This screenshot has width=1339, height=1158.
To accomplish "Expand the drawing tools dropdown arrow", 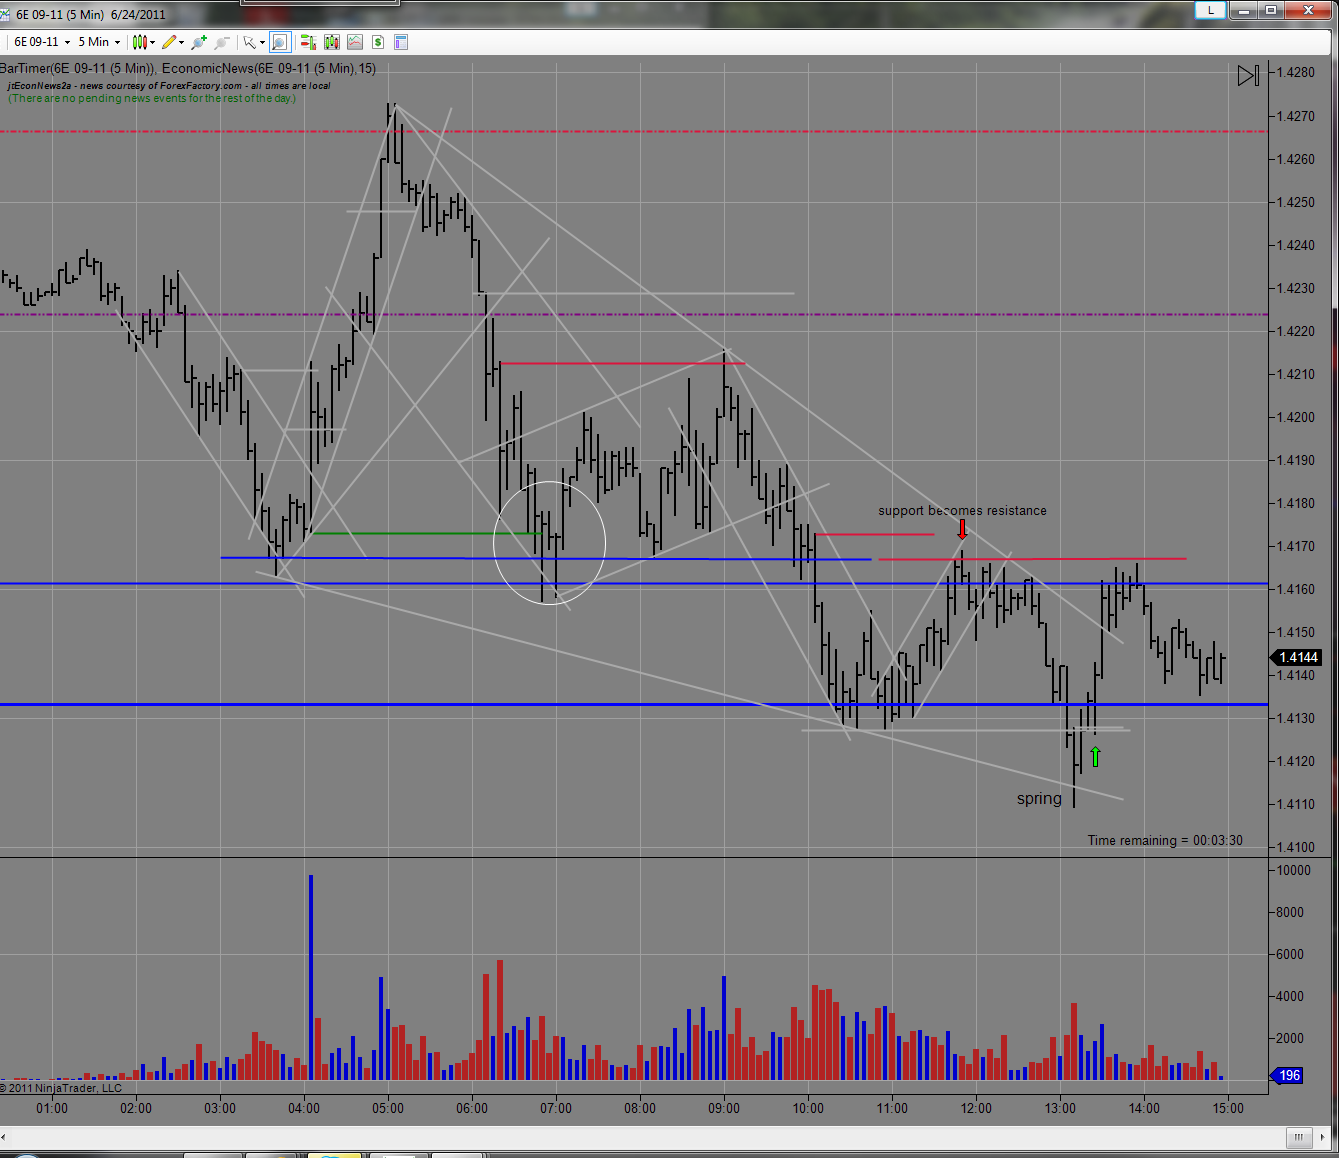I will tap(182, 42).
